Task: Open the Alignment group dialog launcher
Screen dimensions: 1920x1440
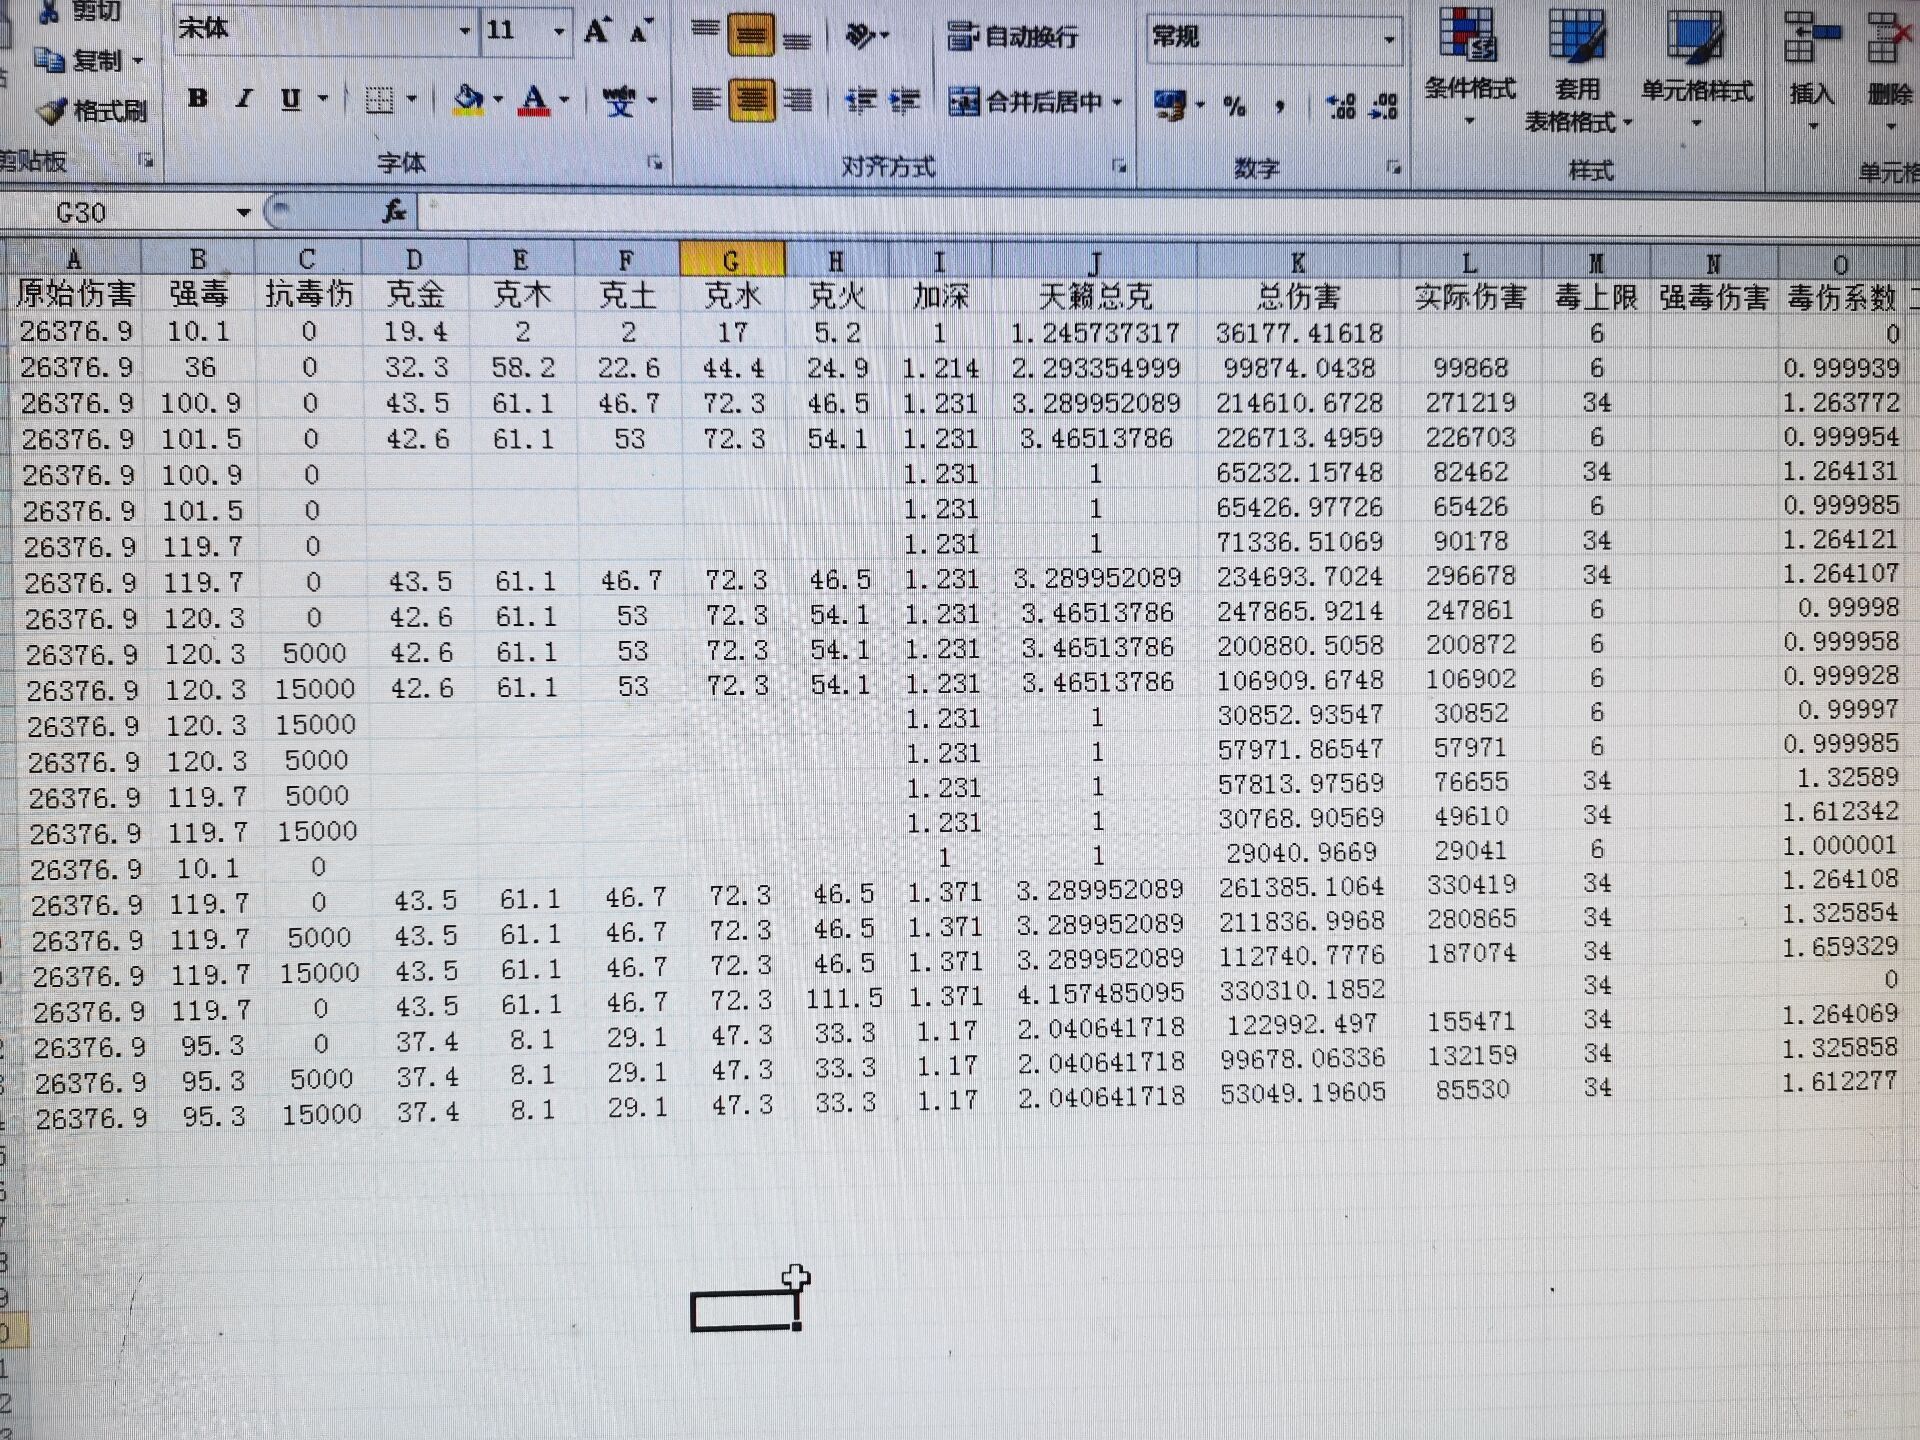Action: click(x=1119, y=166)
